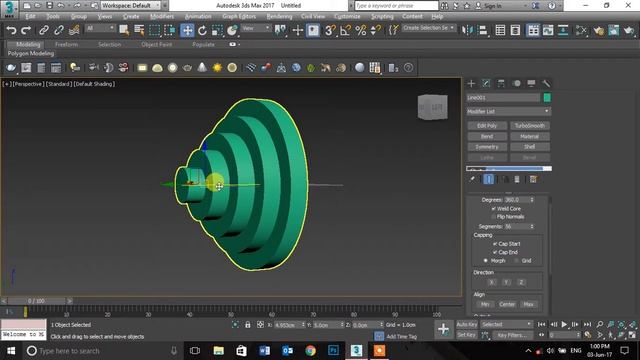
Task: Open the Modifiers menu
Action: [162, 16]
